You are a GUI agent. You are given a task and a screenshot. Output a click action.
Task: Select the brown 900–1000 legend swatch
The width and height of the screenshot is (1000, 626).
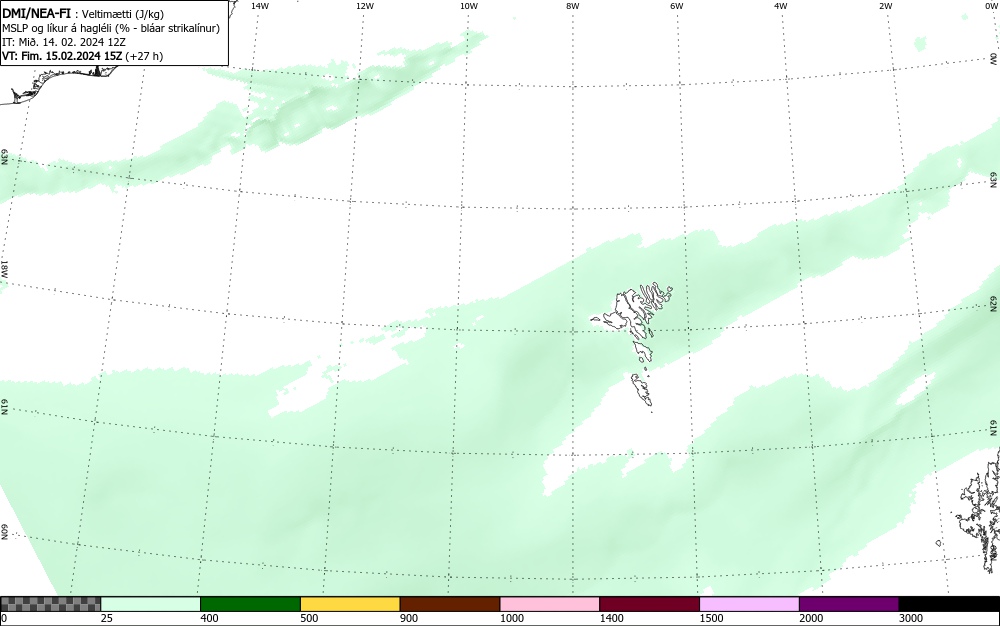point(450,604)
